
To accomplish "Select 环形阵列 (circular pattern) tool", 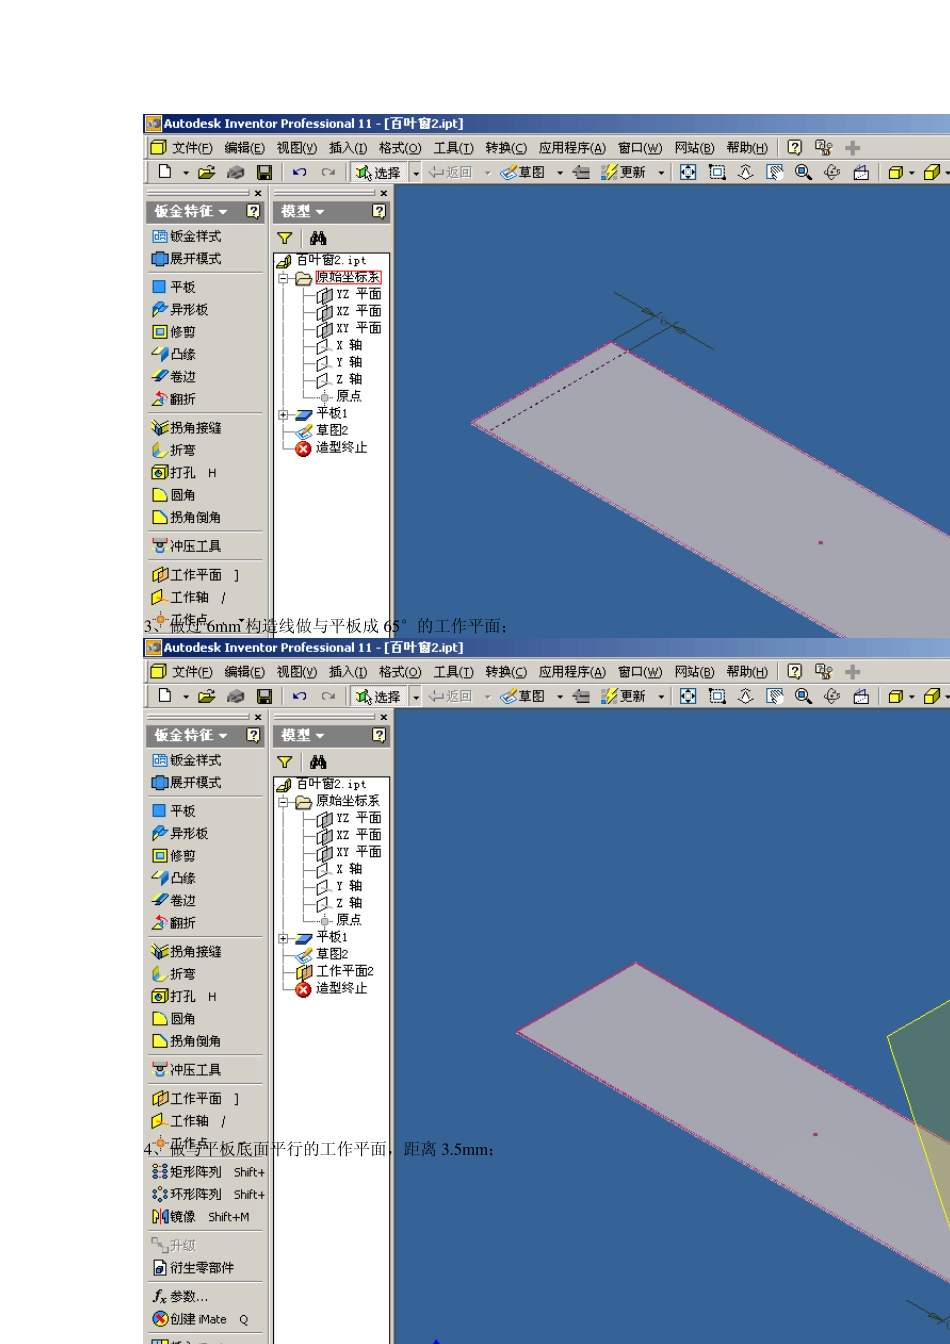I will click(x=208, y=1194).
